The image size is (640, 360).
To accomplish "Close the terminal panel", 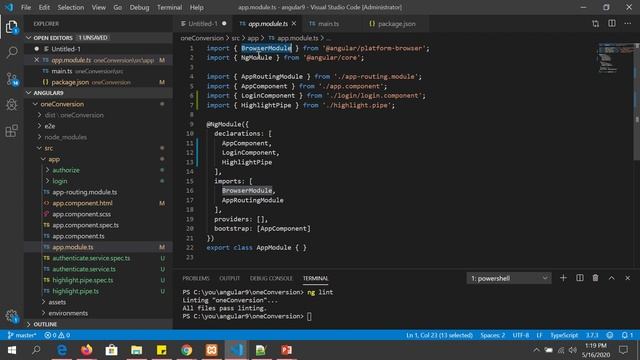I will 627,278.
